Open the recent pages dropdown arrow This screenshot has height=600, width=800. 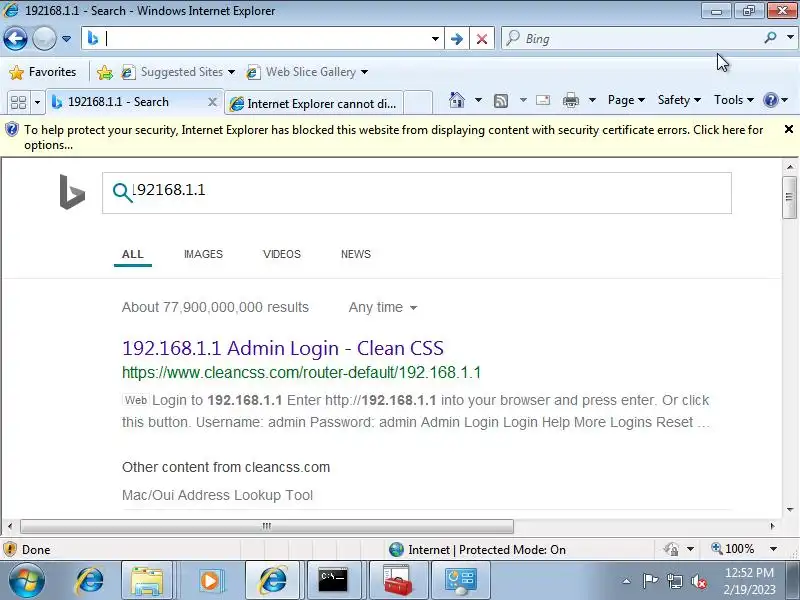tap(66, 39)
